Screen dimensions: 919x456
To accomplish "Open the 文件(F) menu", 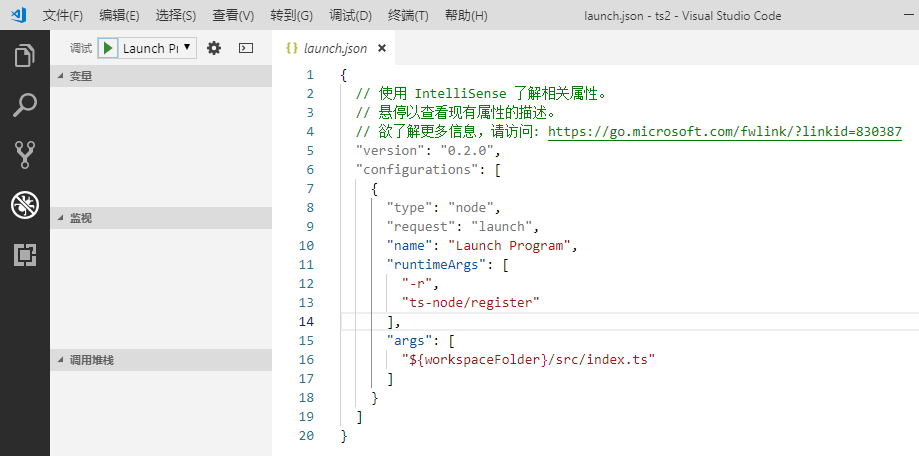I will click(x=63, y=16).
